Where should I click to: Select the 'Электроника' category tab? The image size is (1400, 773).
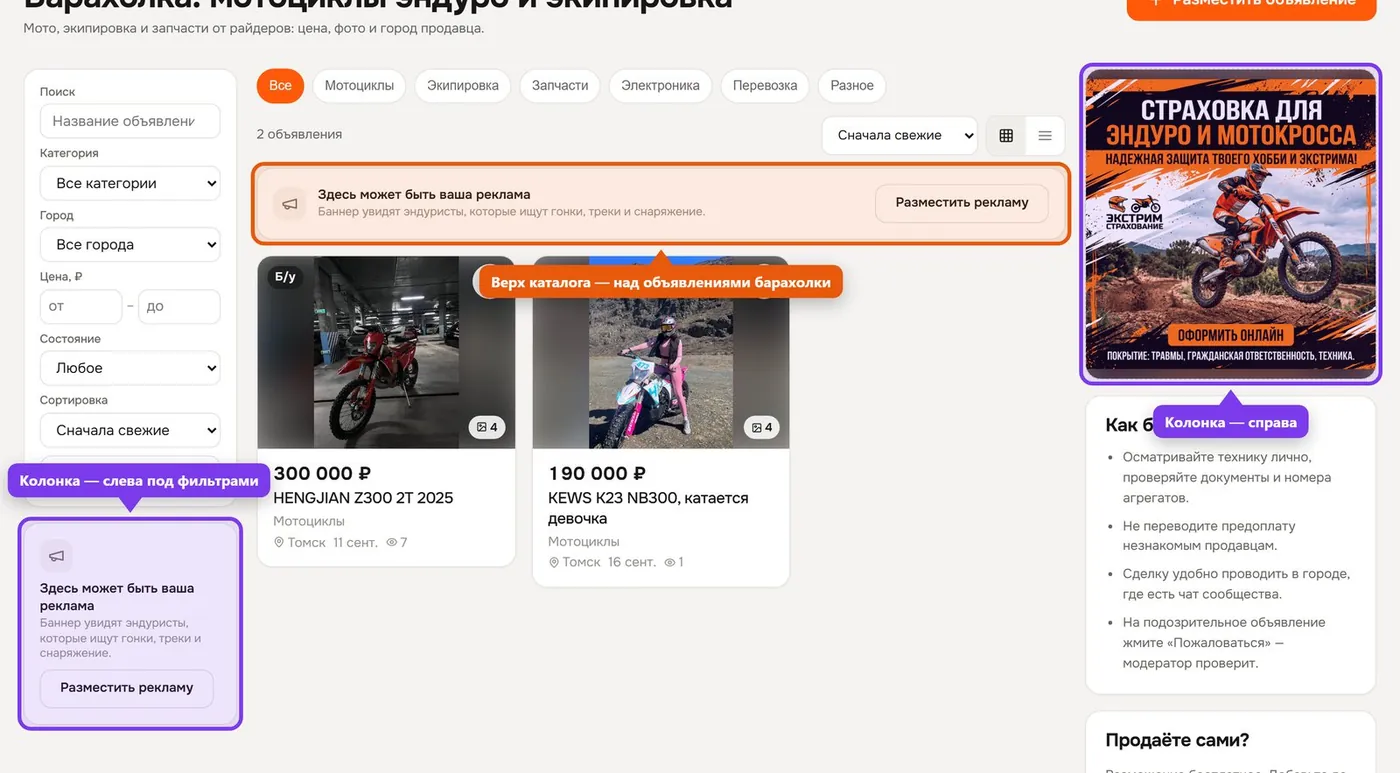(660, 86)
